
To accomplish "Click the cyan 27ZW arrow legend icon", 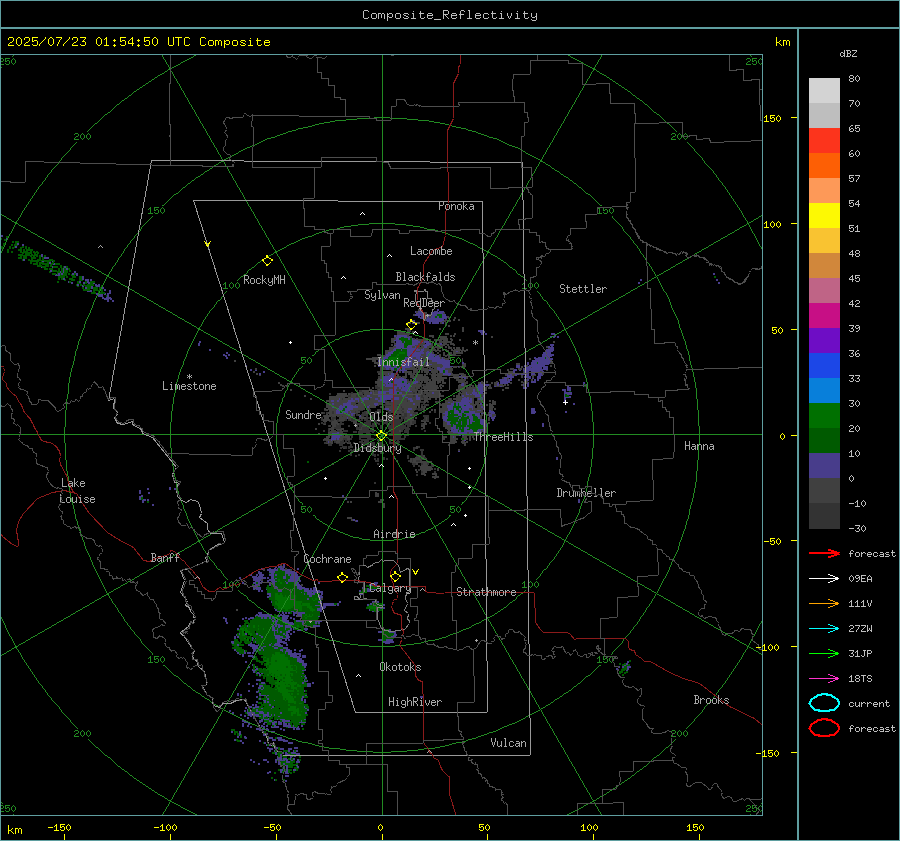I will [824, 629].
